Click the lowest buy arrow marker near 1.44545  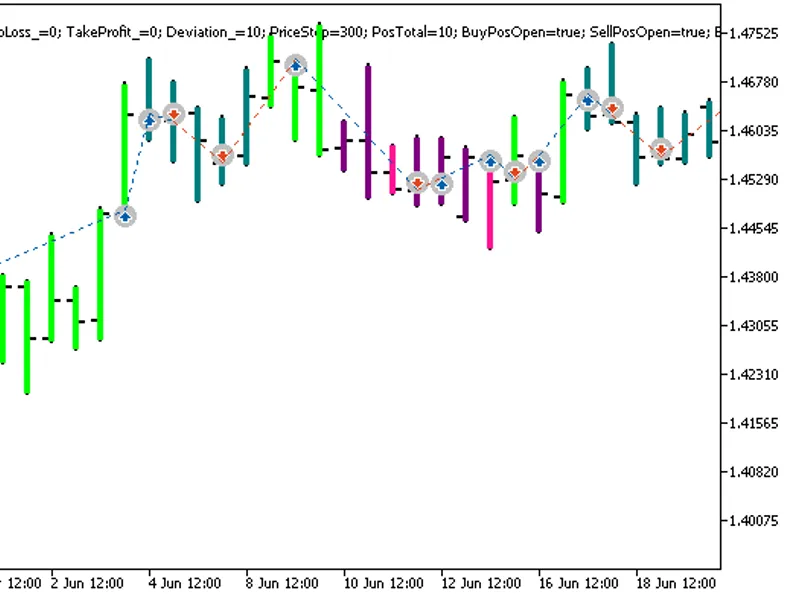coord(125,216)
